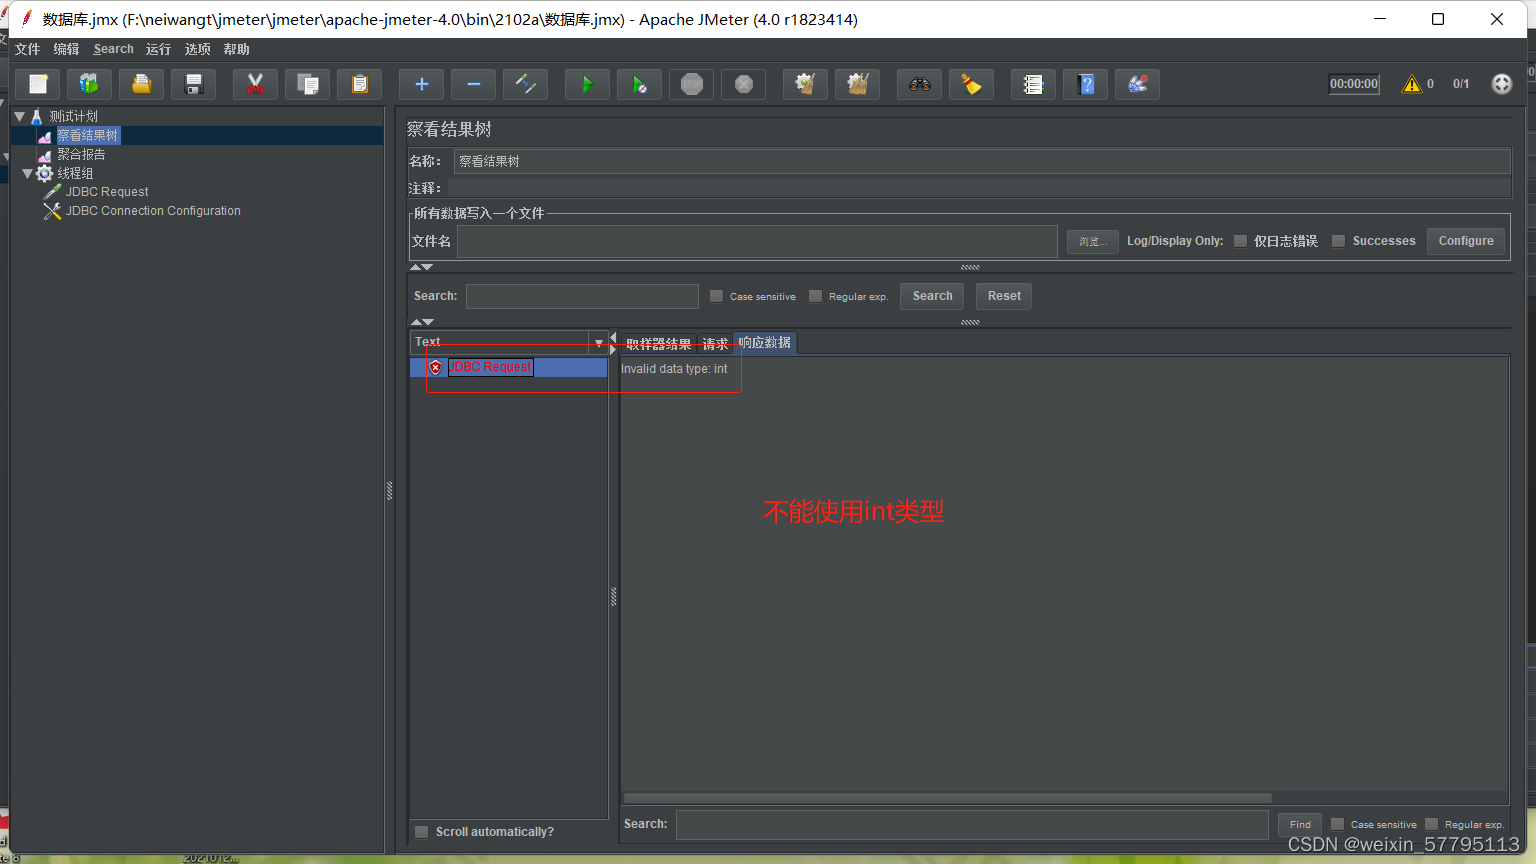The height and width of the screenshot is (864, 1536).
Task: Click the warning triangle log indicator
Action: click(x=1412, y=84)
